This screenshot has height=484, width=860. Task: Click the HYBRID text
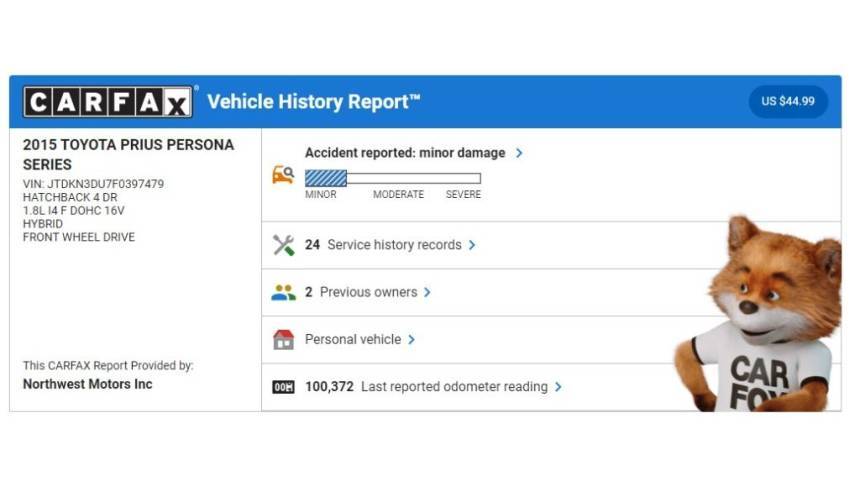pos(43,224)
